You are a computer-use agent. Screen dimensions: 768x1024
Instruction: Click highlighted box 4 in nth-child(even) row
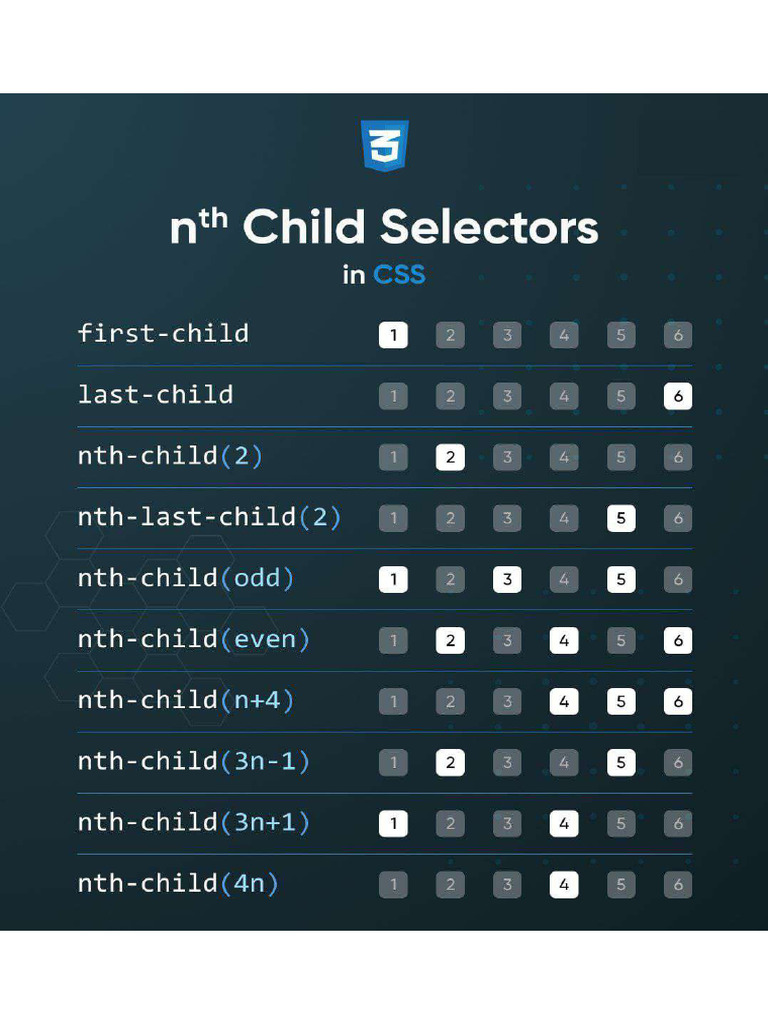pyautogui.click(x=564, y=640)
